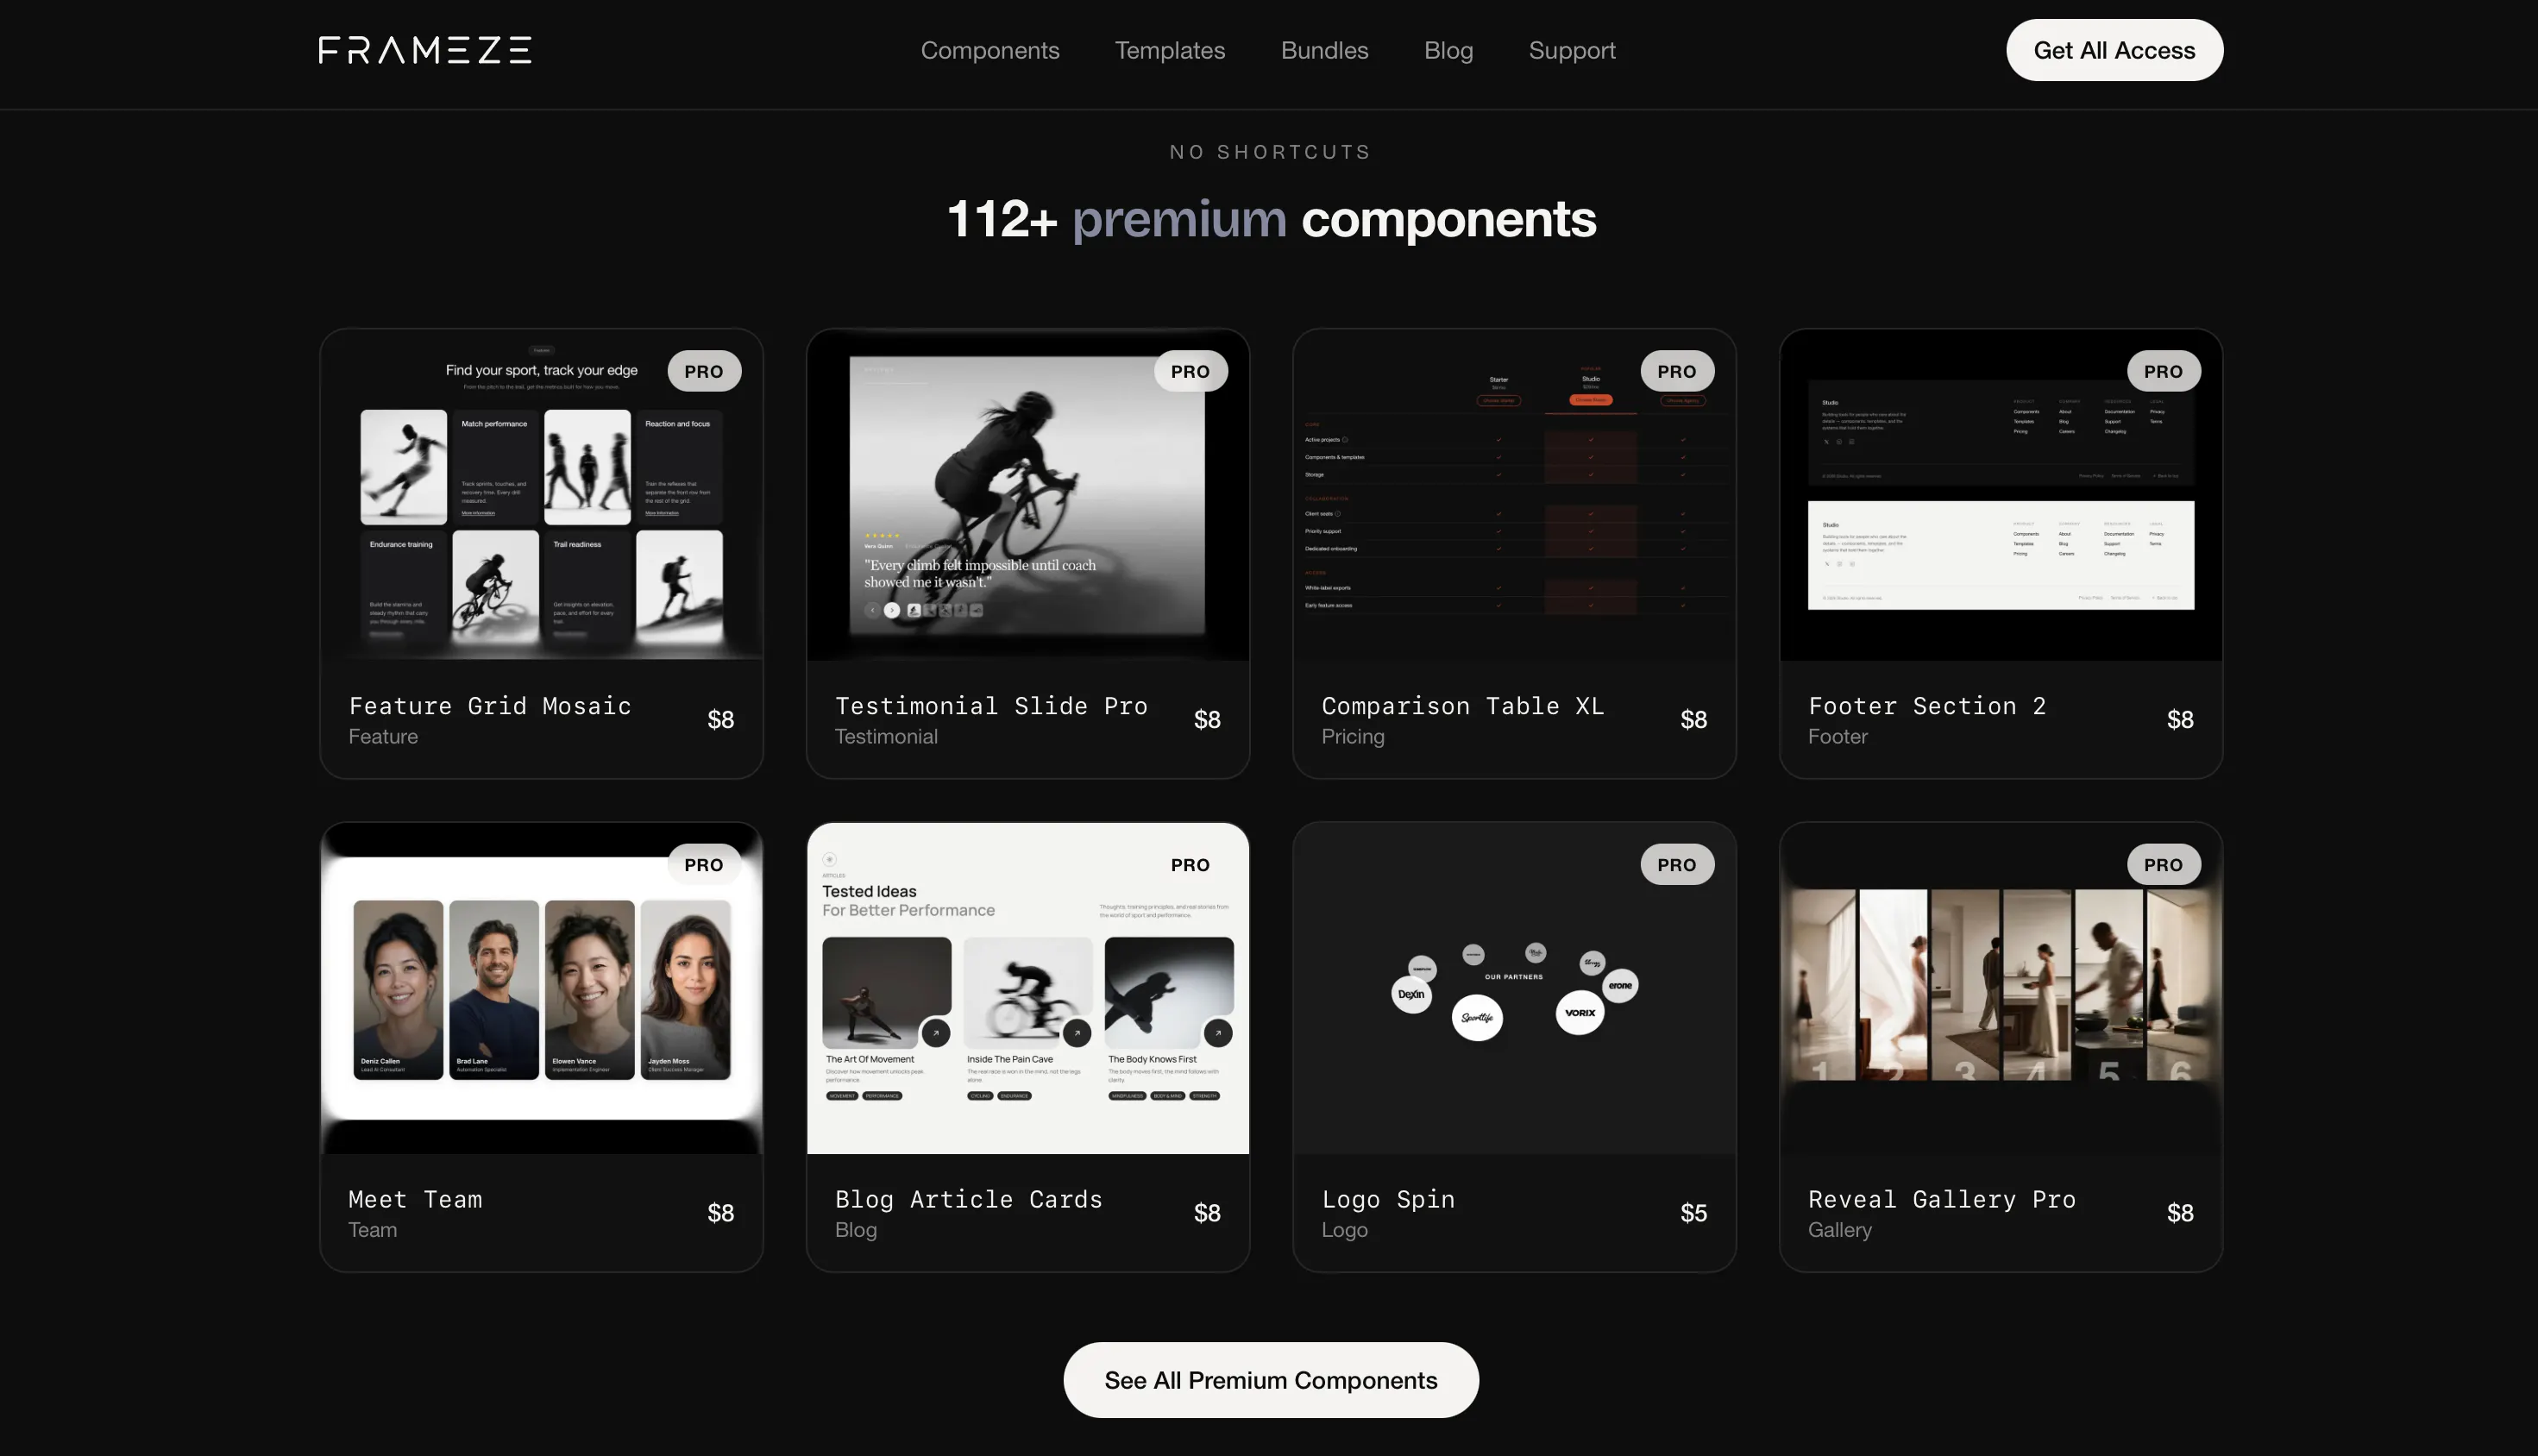Click PRO badge on Logo Spin card
Screen dimensions: 2538x1456
(1677, 864)
